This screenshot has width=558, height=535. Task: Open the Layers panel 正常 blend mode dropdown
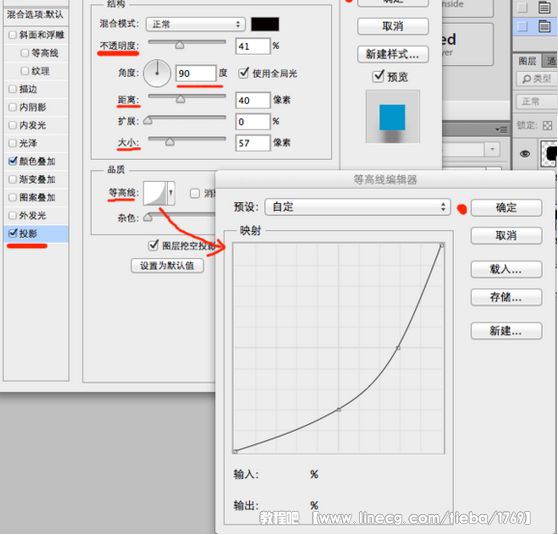point(536,102)
